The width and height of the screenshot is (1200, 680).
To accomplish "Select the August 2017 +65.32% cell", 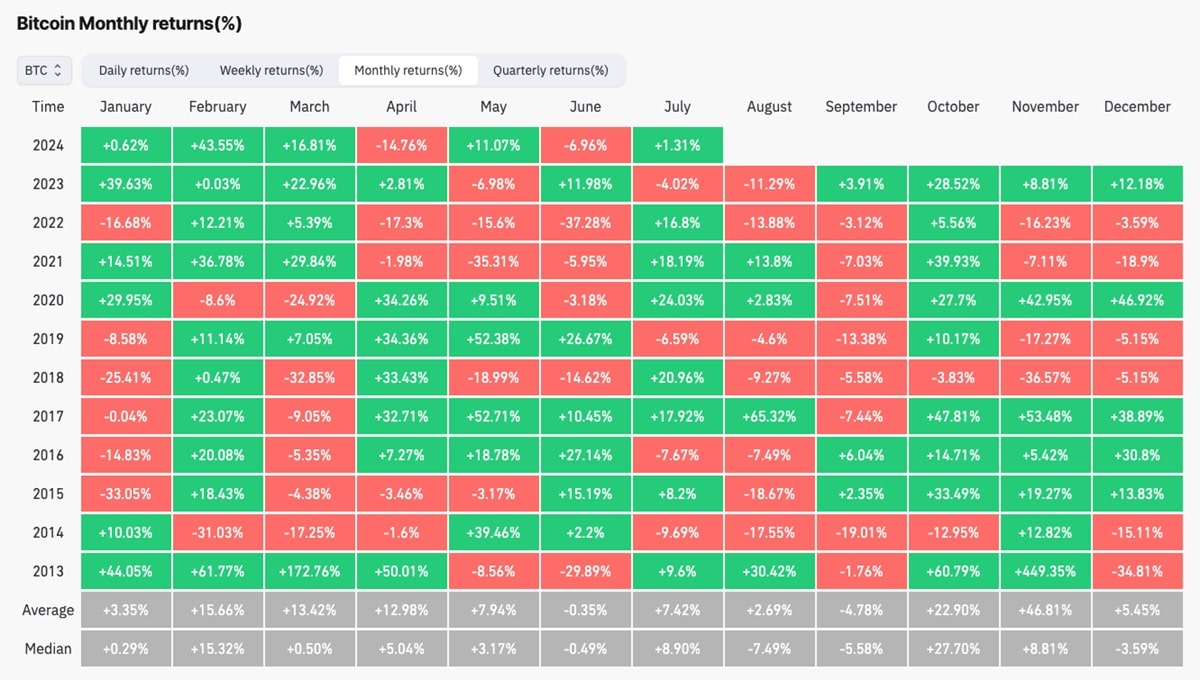I will 769,417.
